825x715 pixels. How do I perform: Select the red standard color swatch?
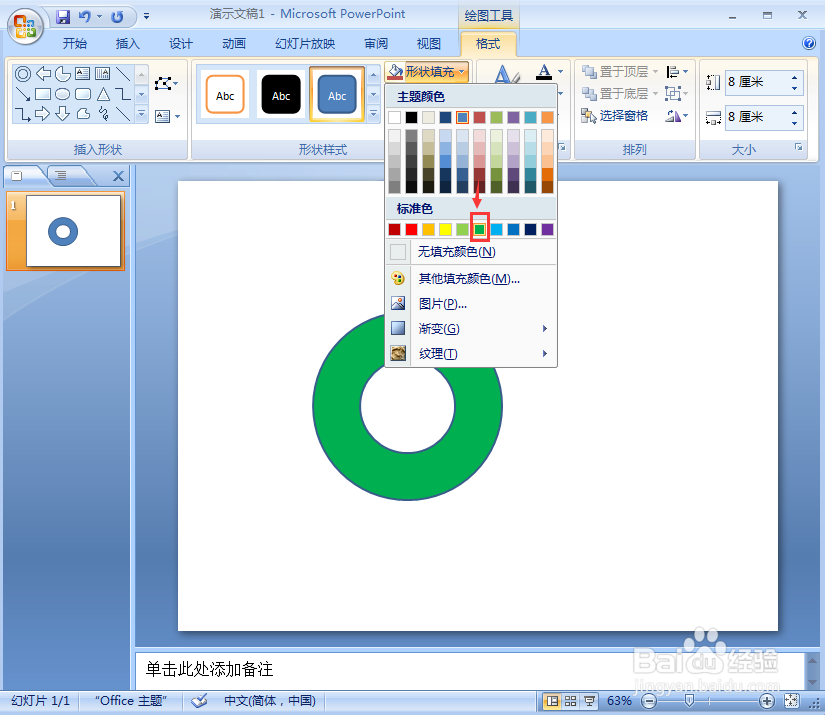[x=411, y=229]
